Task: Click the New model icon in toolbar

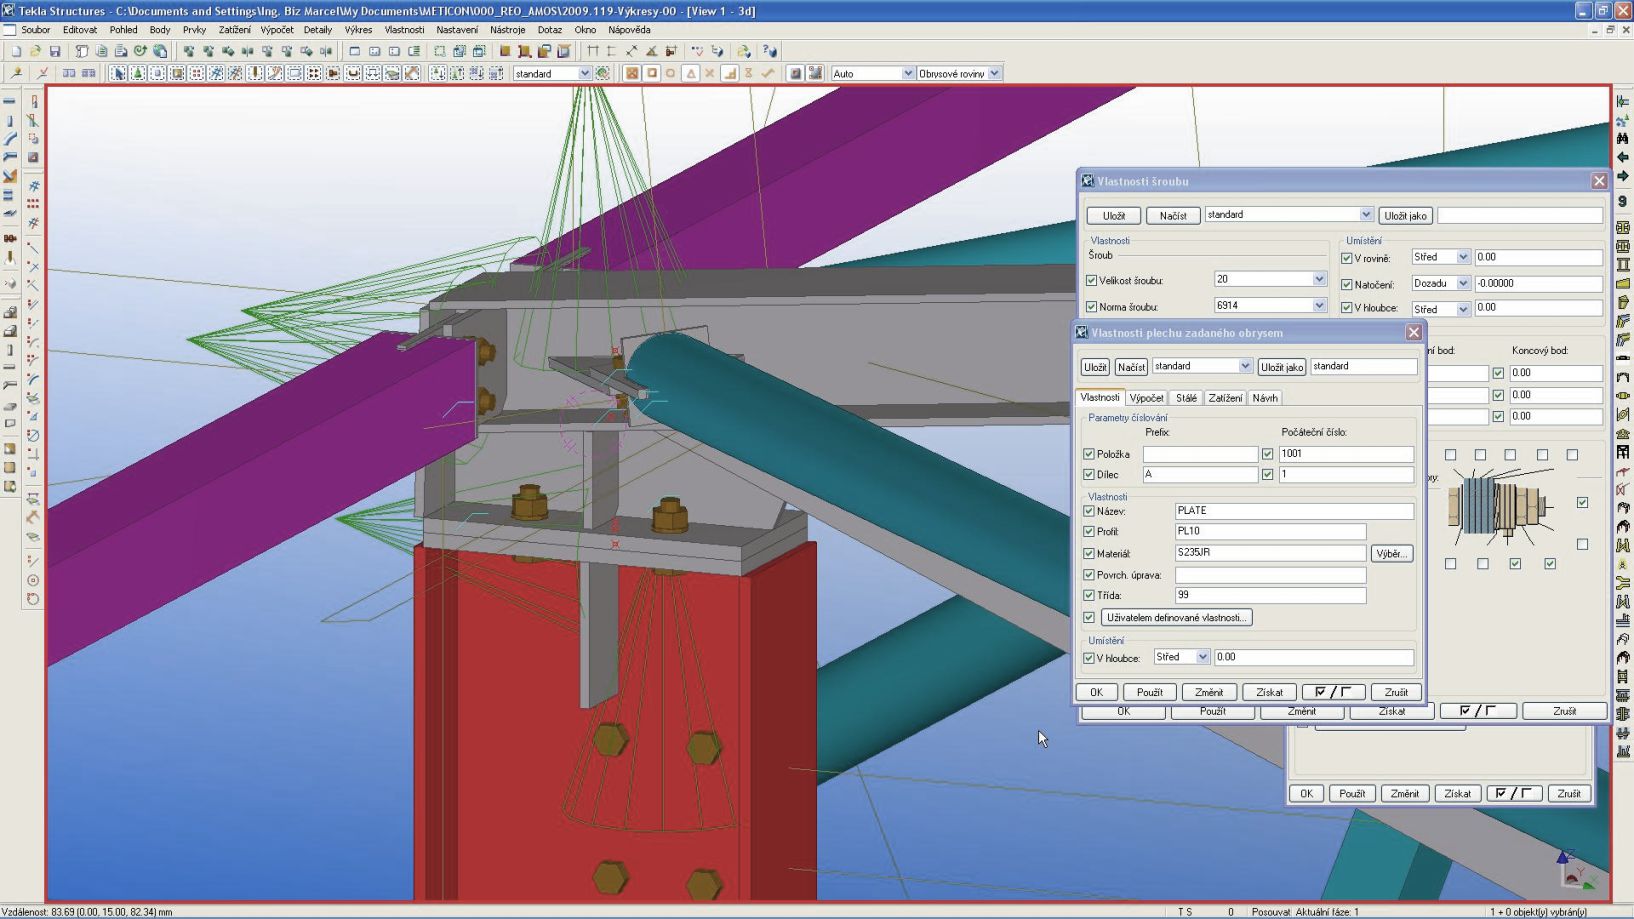Action: coord(16,51)
